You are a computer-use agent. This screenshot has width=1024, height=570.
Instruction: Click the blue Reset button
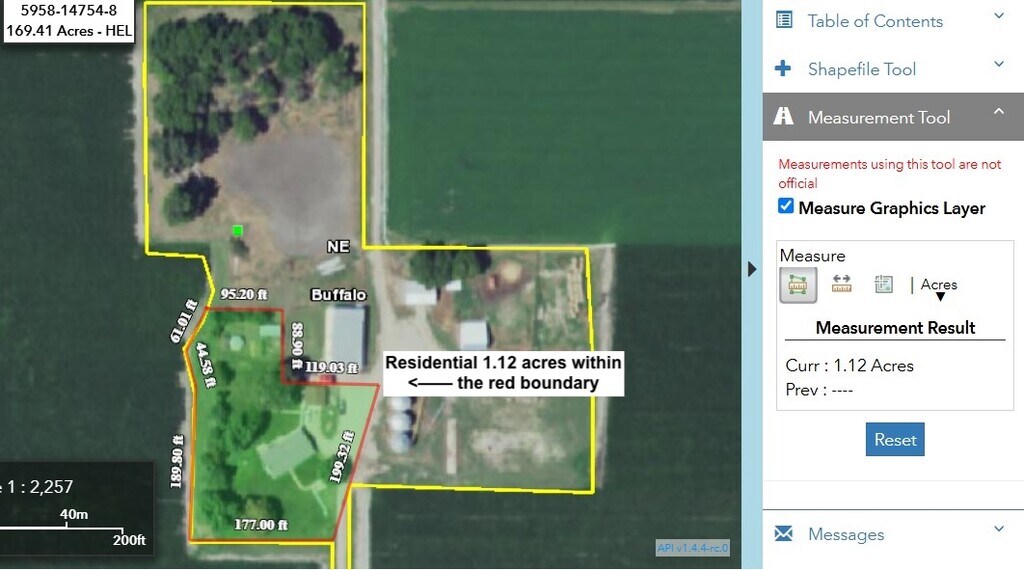[895, 439]
